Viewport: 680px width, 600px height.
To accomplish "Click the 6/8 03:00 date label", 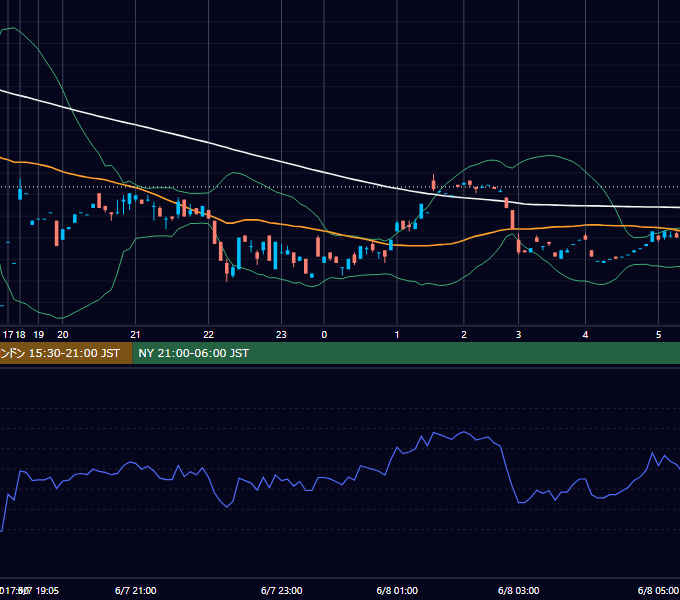I will coord(518,590).
